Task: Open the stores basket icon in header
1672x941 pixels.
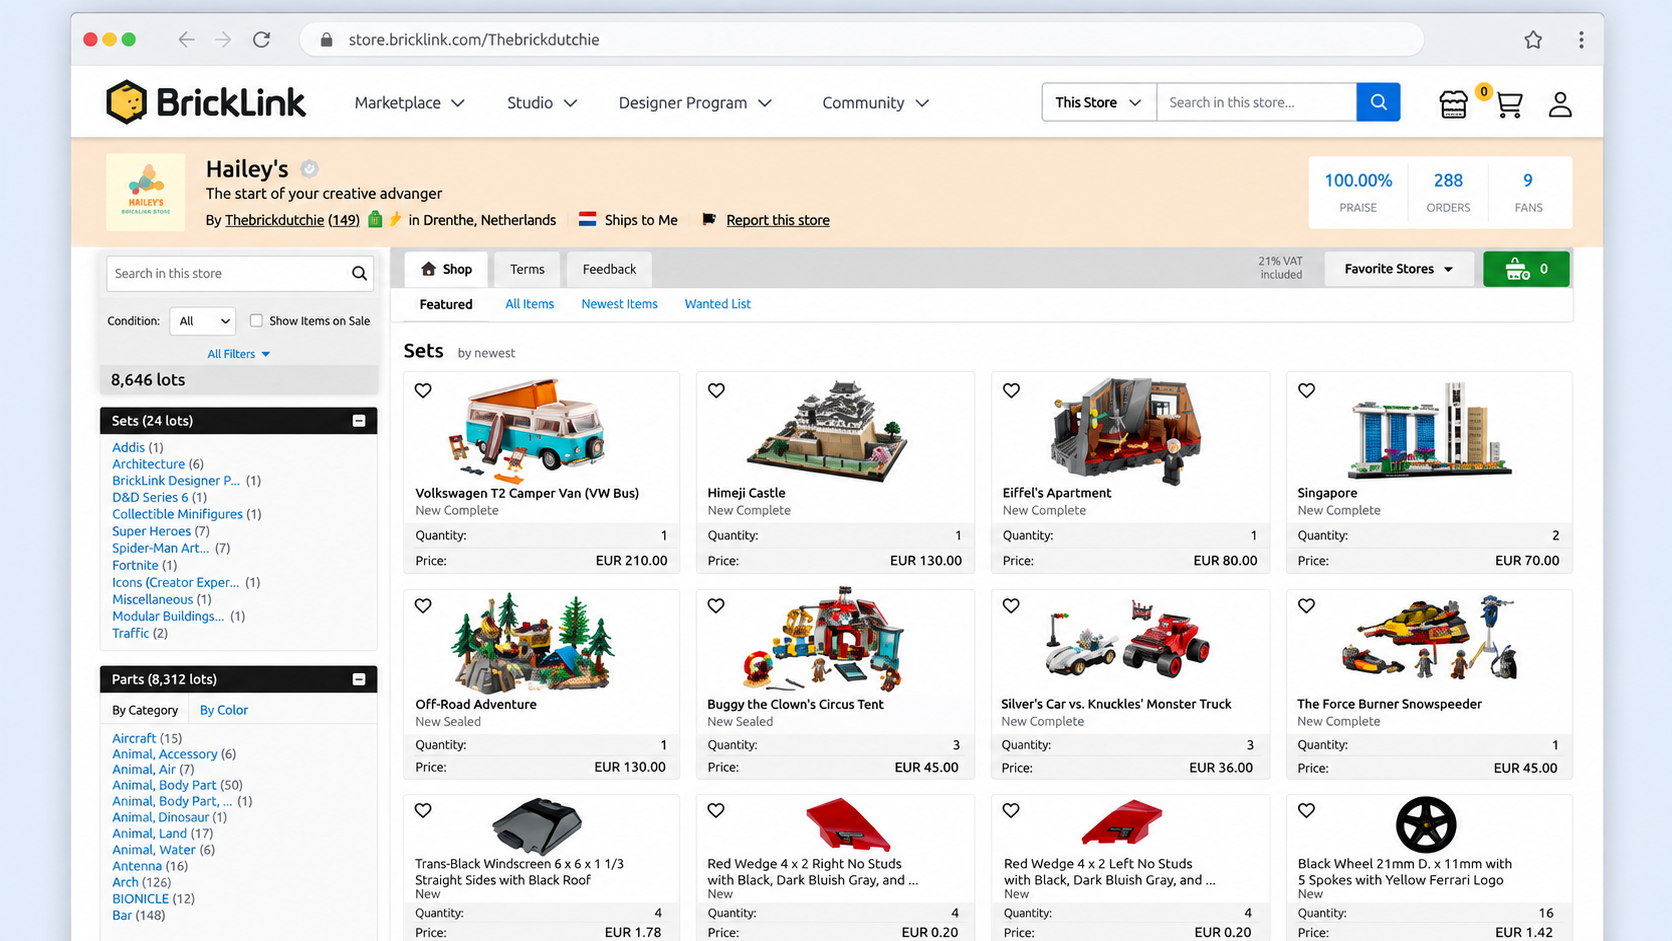Action: (1453, 104)
